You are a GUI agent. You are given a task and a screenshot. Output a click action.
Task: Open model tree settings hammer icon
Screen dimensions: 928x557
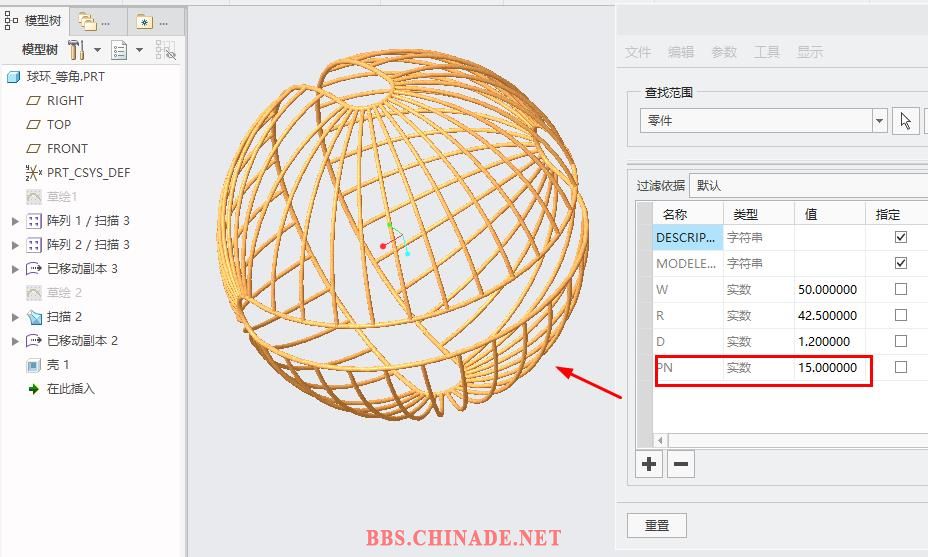coord(76,50)
